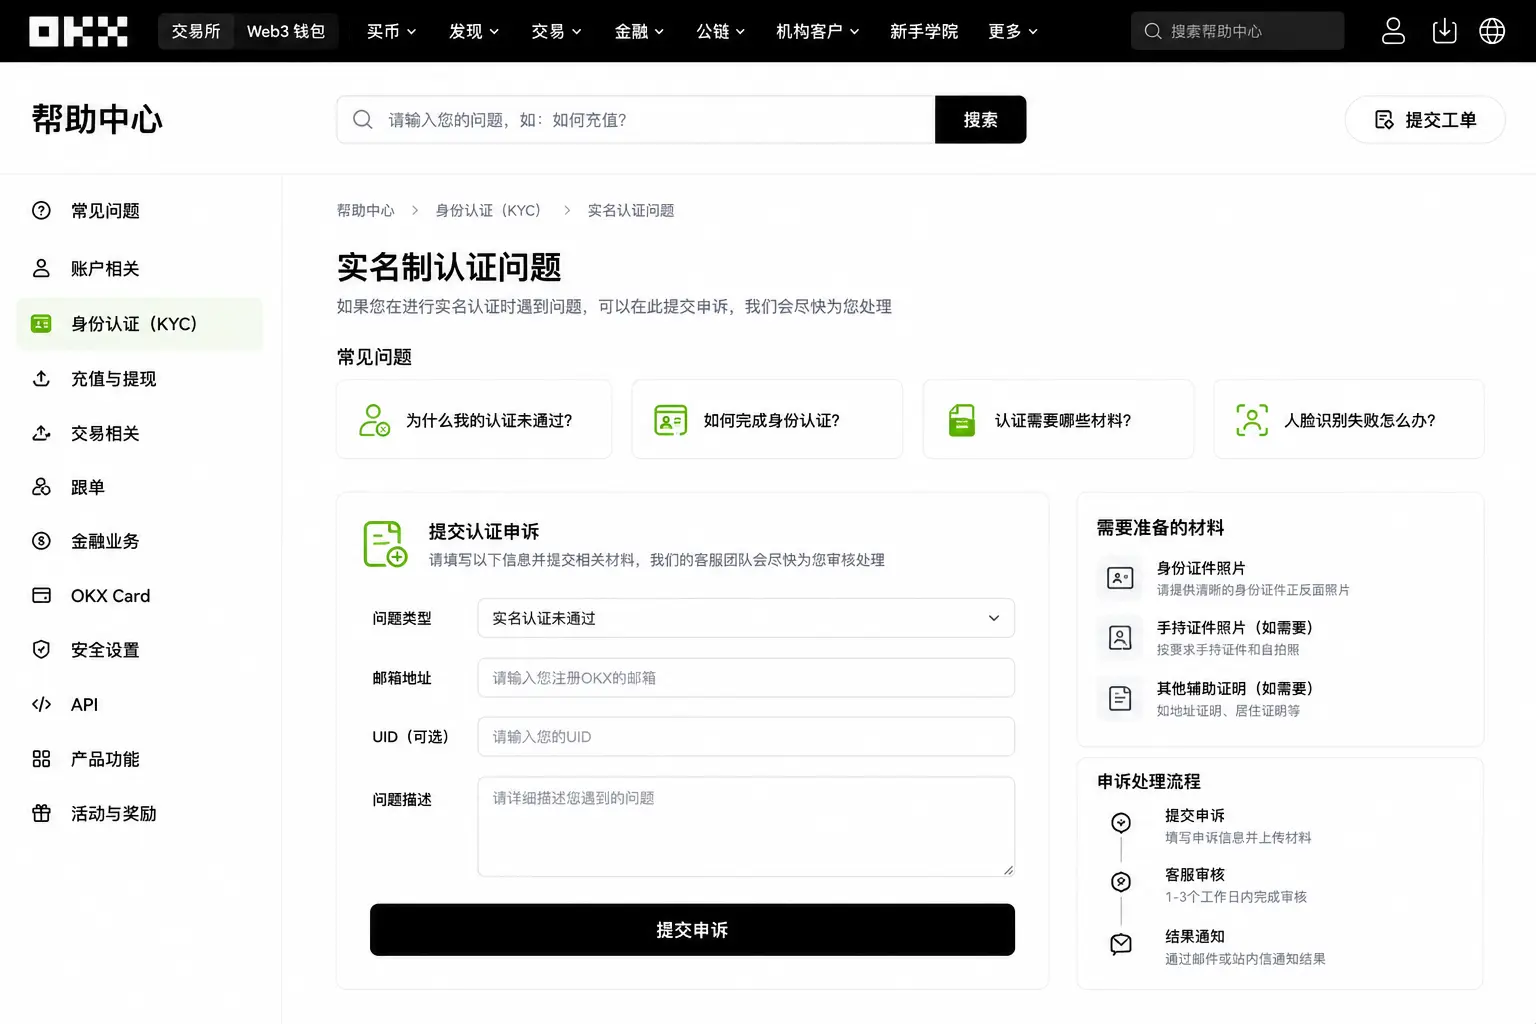Click the OKX Card sidebar icon
The width and height of the screenshot is (1536, 1024).
pos(41,595)
